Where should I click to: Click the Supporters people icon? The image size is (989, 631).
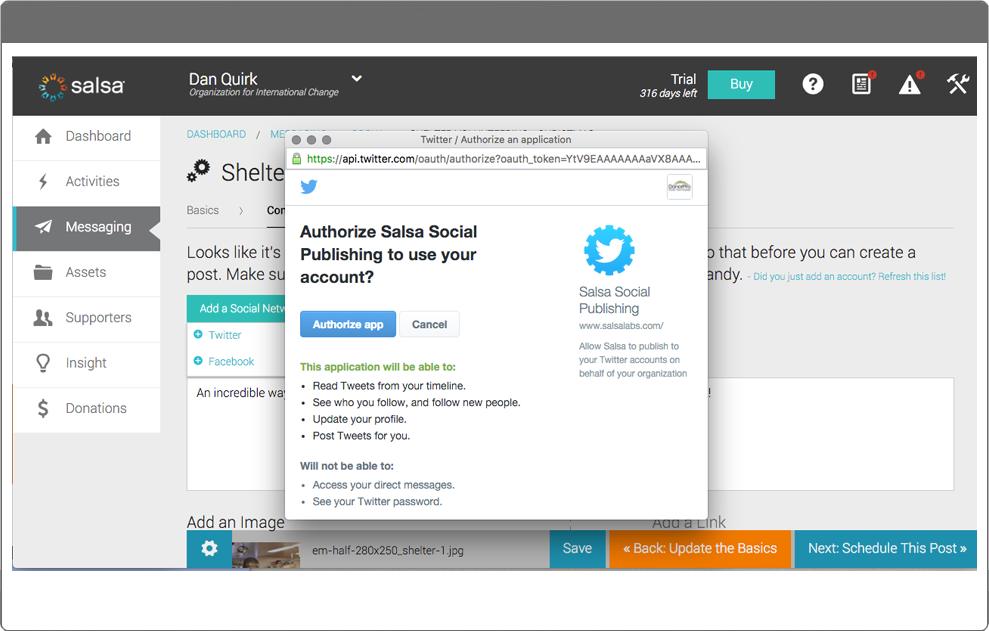click(x=43, y=318)
